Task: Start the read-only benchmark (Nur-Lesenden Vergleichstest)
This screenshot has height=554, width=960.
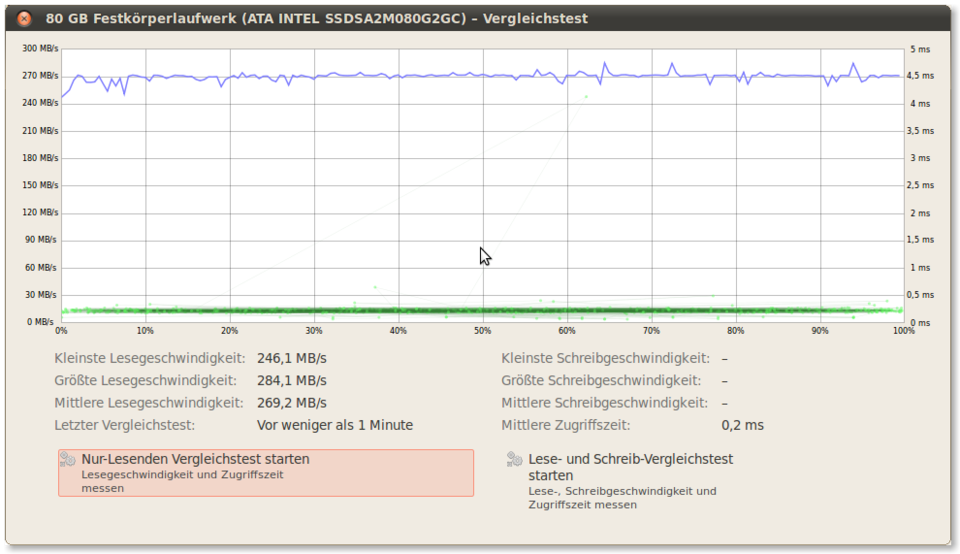Action: point(265,472)
